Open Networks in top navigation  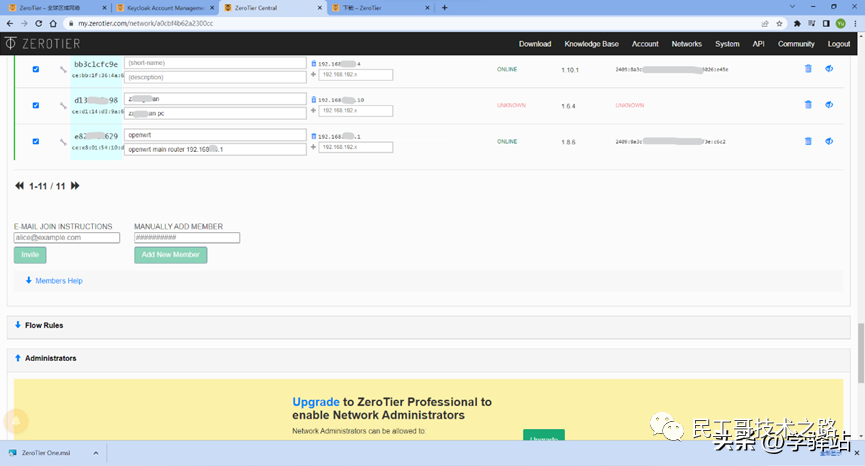tap(686, 44)
